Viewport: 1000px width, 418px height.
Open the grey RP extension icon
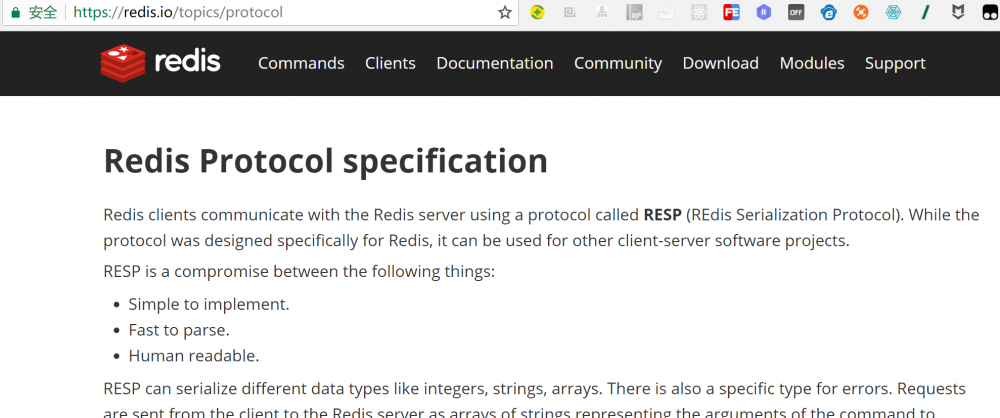[635, 13]
